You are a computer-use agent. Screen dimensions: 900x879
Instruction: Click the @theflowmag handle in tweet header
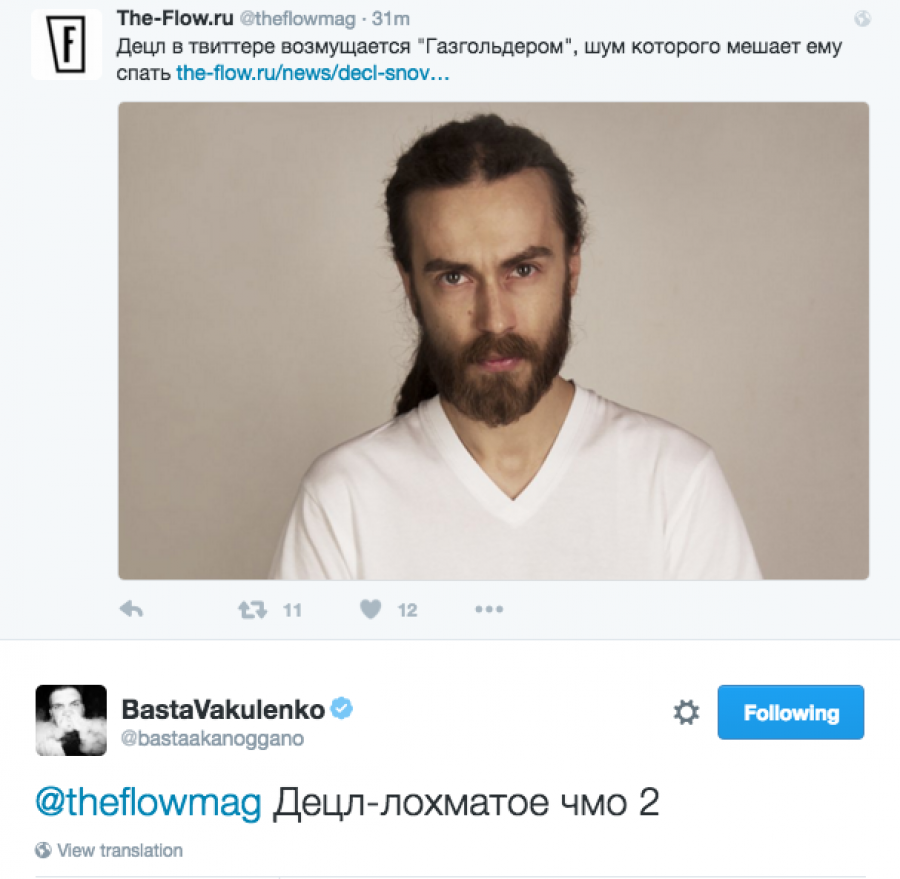click(x=297, y=19)
